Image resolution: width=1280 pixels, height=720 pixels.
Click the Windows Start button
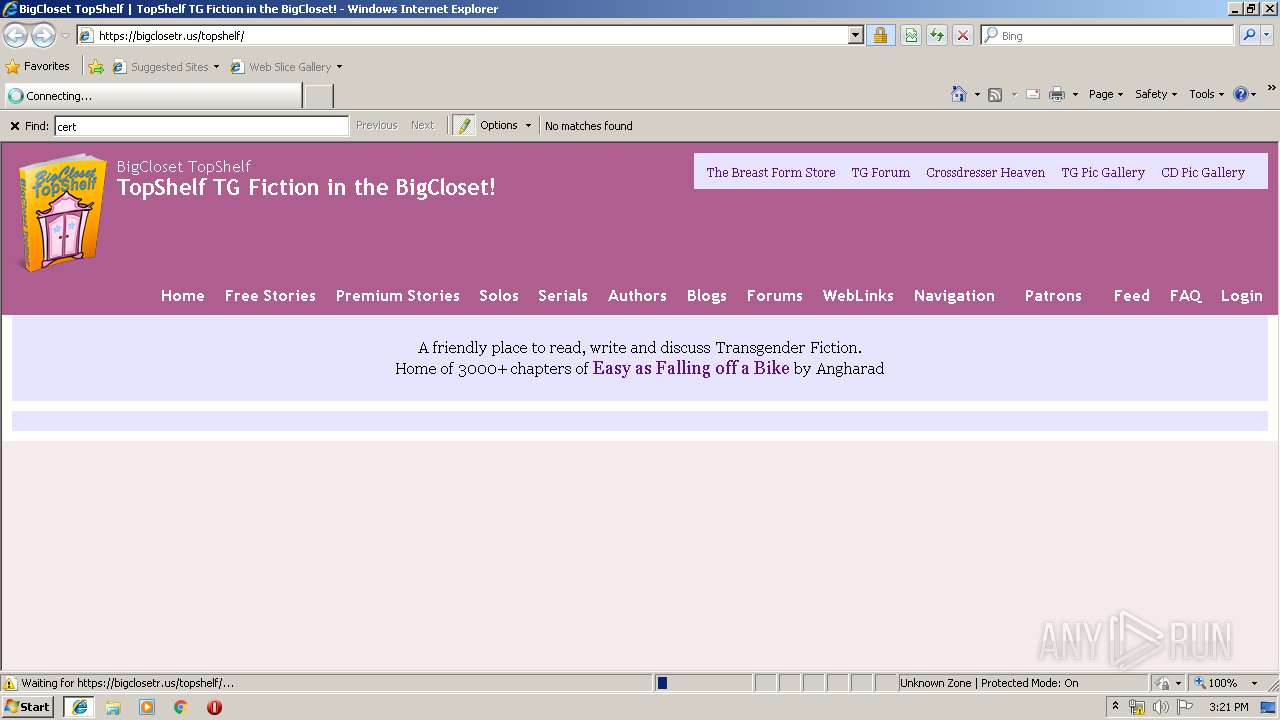point(28,707)
